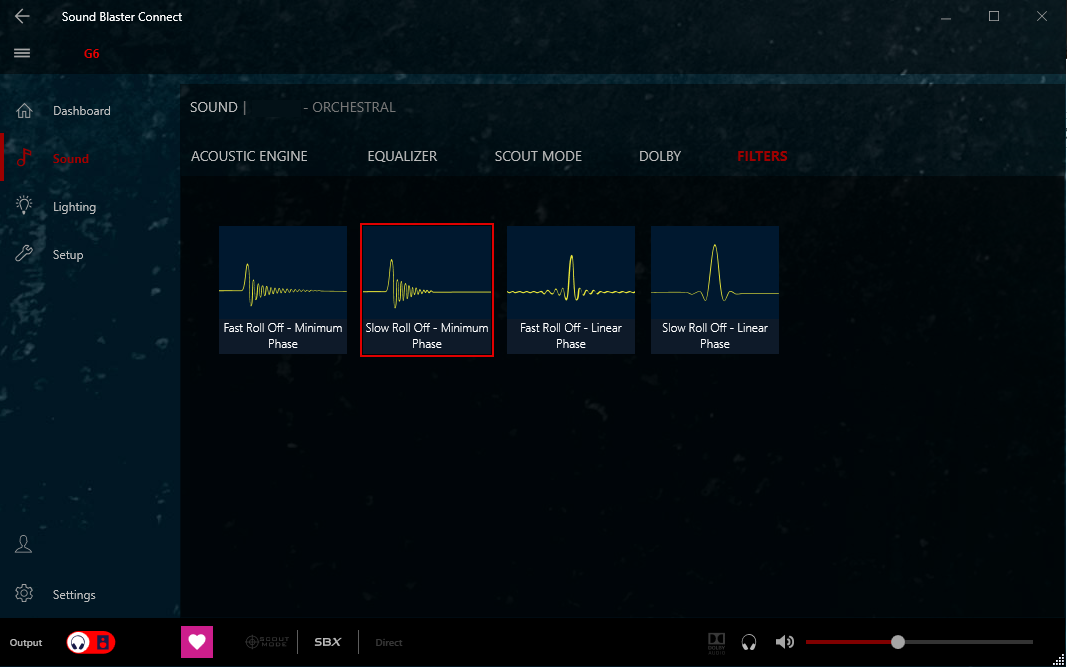The image size is (1067, 667).
Task: Select the Filters tab
Action: pyautogui.click(x=762, y=156)
